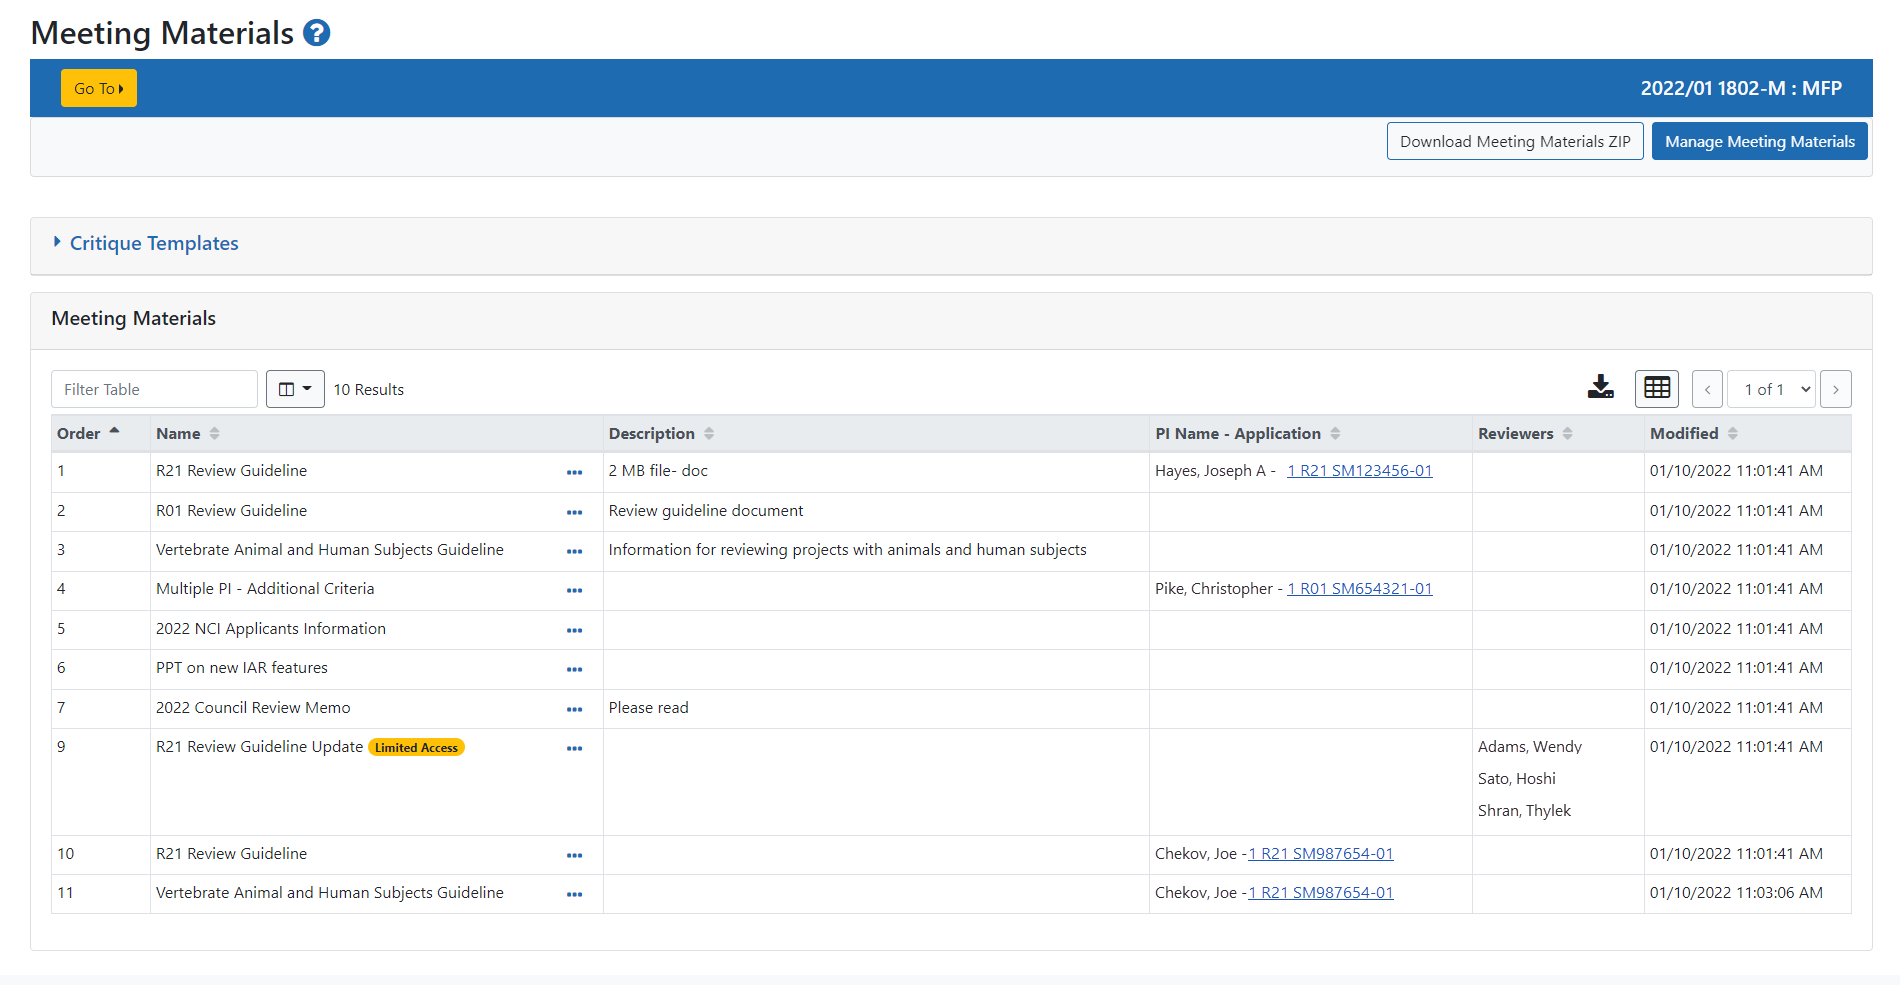Open ellipsis menu for row 10 R21 Review Guideline
1900x985 pixels.
[574, 855]
